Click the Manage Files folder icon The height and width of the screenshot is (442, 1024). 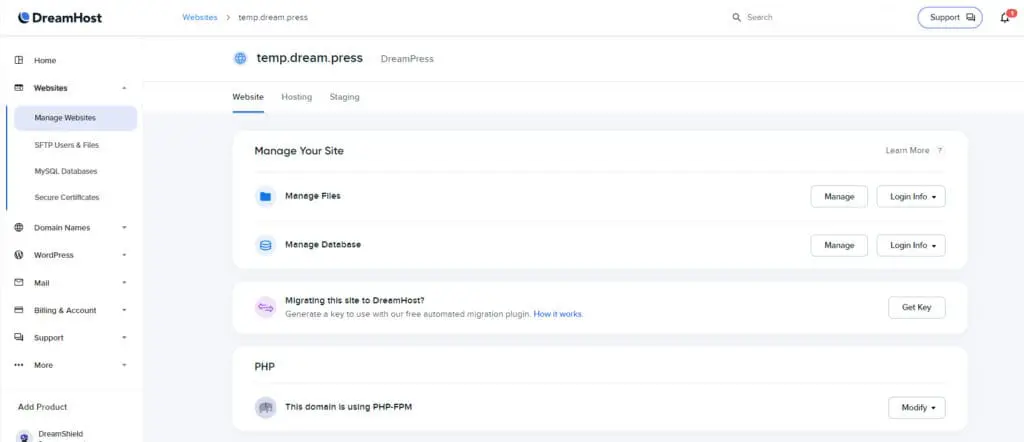[x=265, y=196]
